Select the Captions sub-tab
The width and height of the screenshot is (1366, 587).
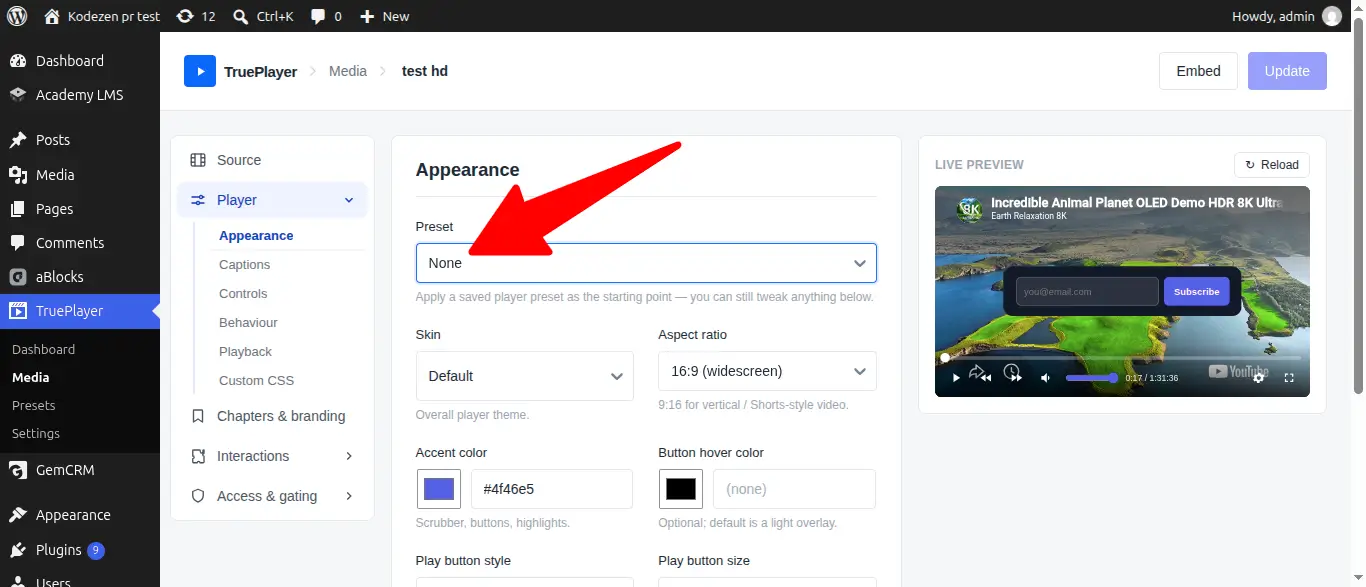point(245,265)
